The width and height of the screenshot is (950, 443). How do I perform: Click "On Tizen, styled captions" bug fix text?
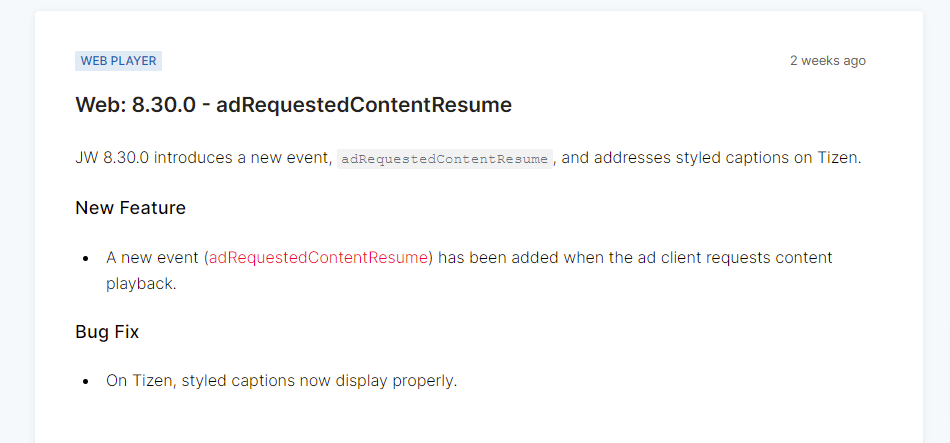tap(200, 381)
